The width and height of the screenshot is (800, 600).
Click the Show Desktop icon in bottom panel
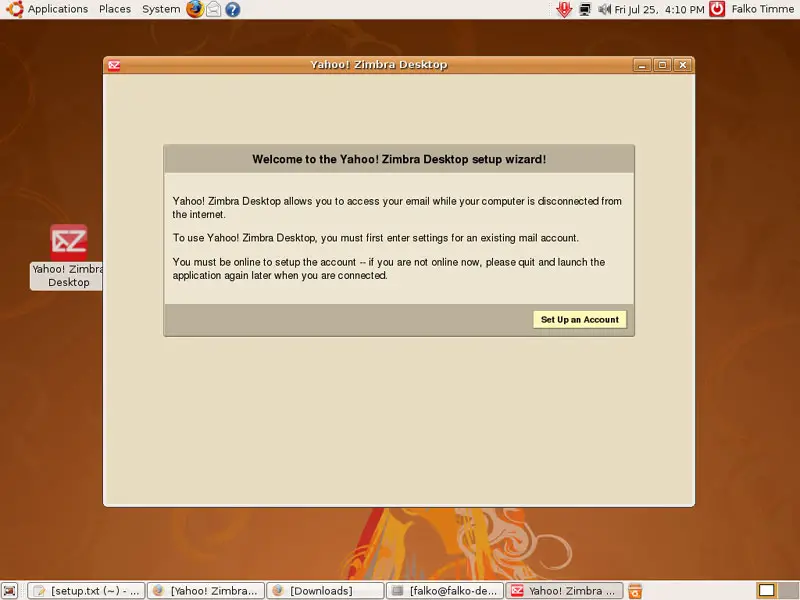[x=10, y=591]
